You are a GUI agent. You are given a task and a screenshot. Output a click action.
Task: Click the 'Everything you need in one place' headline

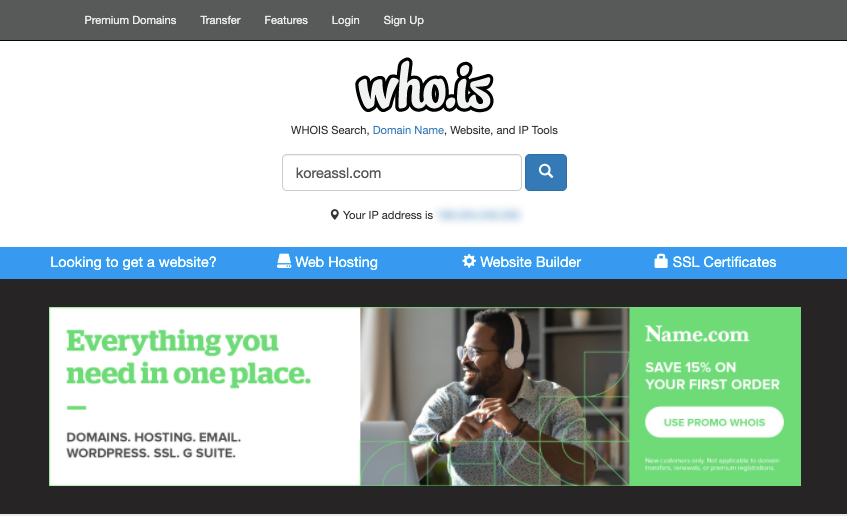pos(188,357)
